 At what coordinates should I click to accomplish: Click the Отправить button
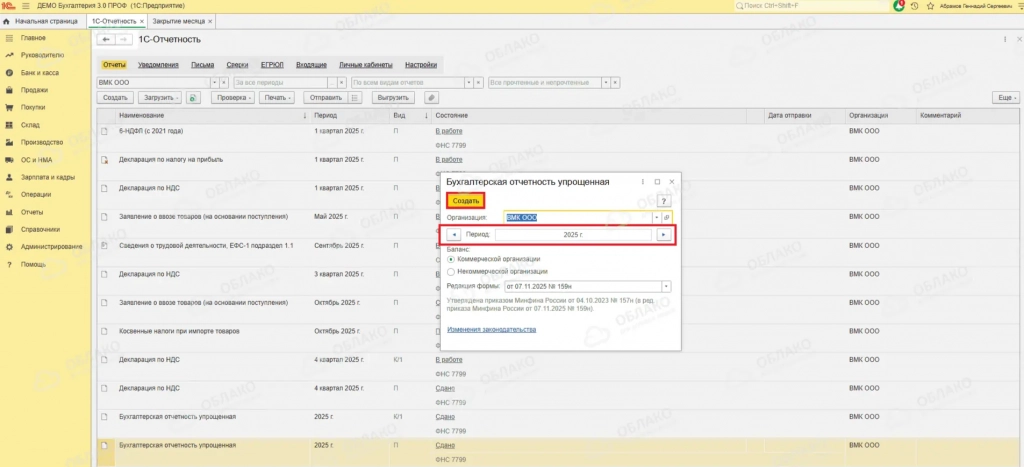click(325, 98)
